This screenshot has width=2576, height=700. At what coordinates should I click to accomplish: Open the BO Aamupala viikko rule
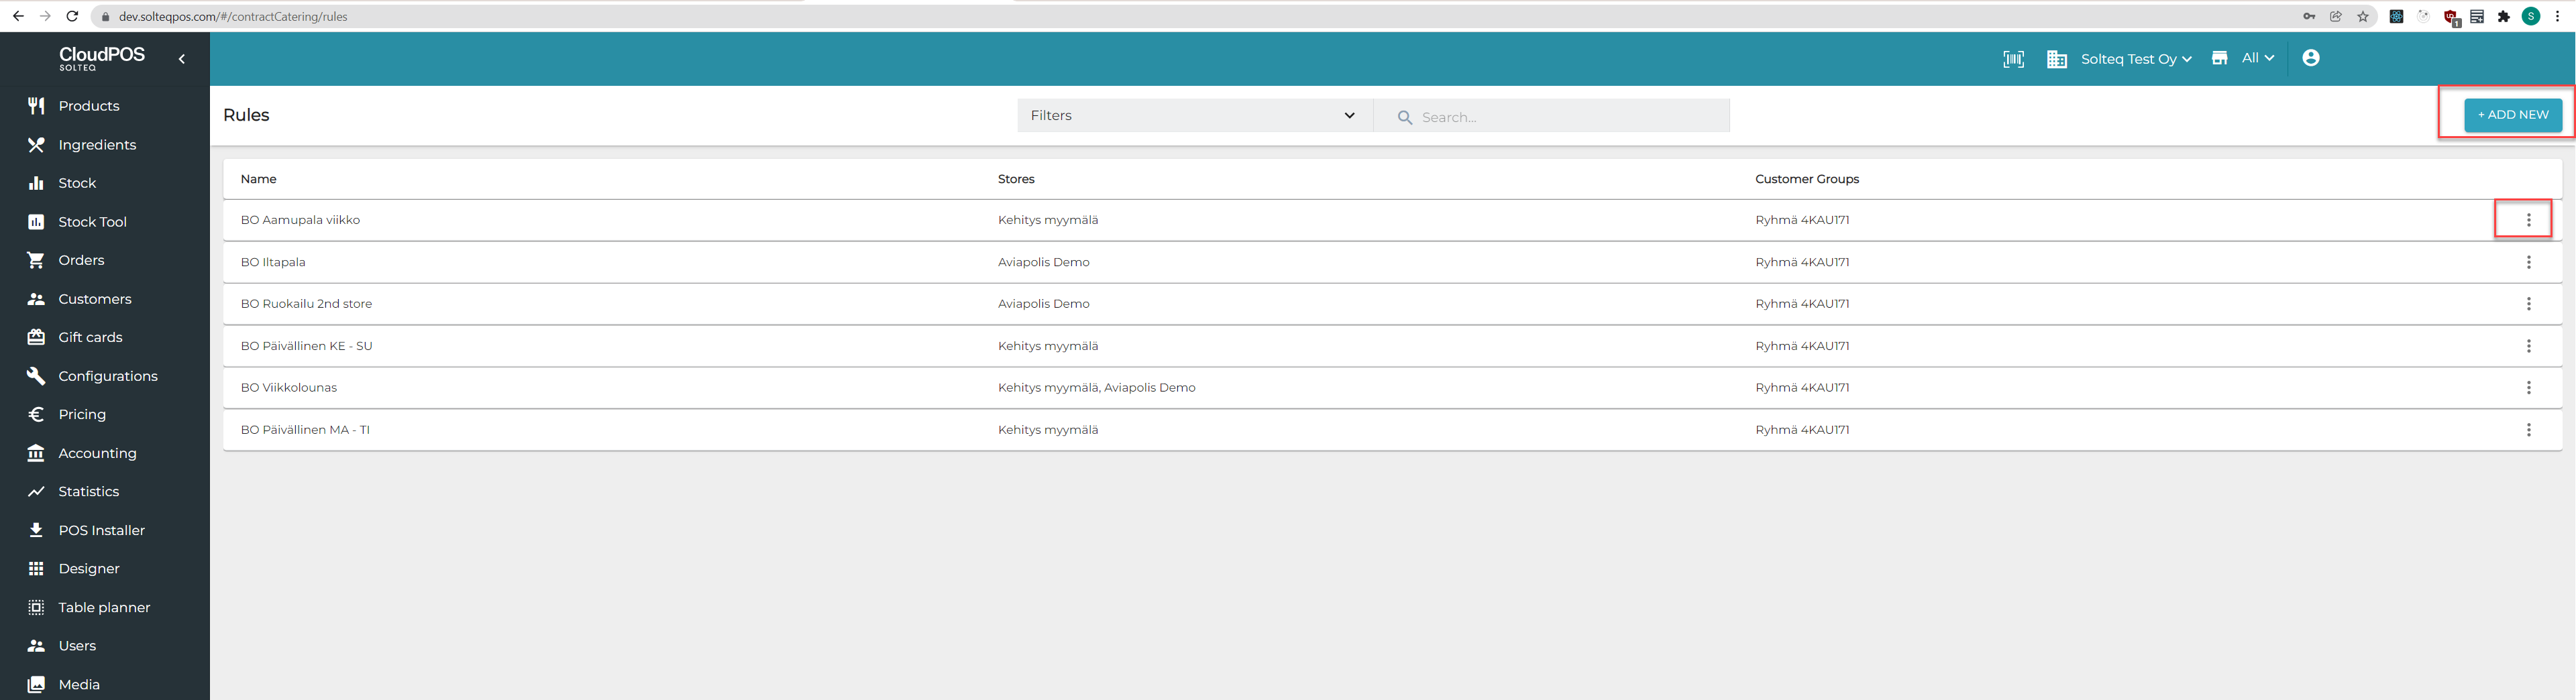pyautogui.click(x=300, y=220)
